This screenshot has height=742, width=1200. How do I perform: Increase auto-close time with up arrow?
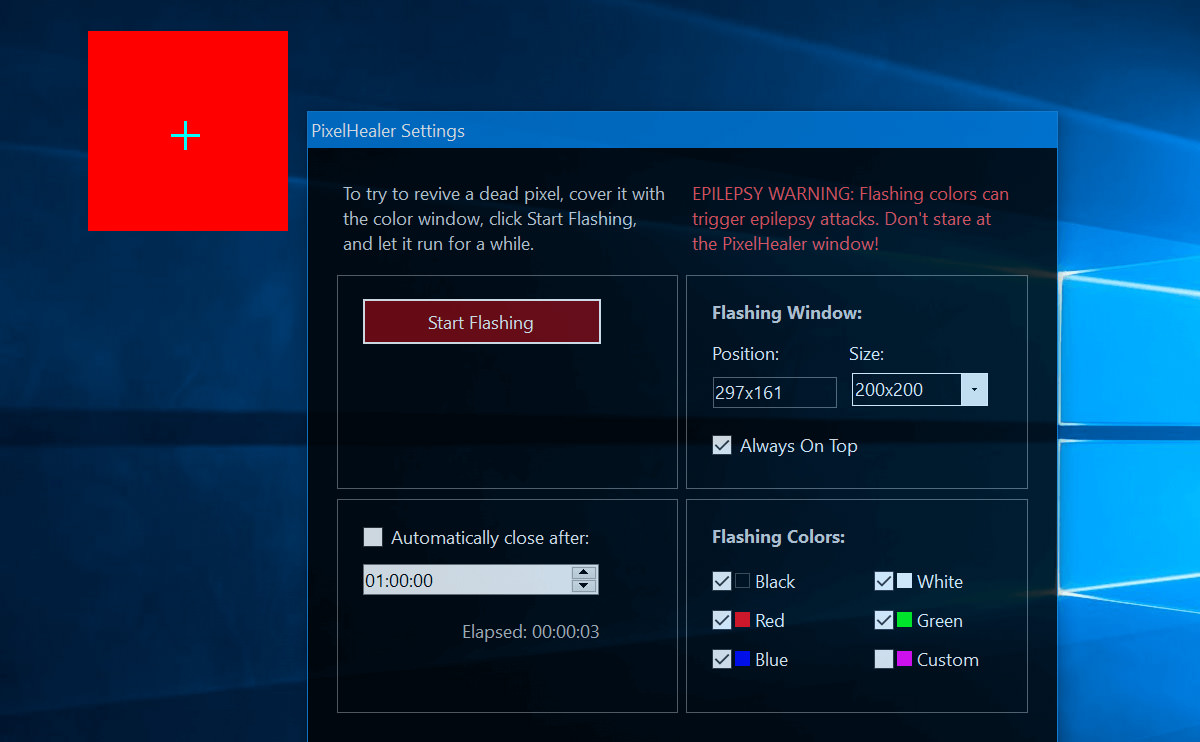584,573
